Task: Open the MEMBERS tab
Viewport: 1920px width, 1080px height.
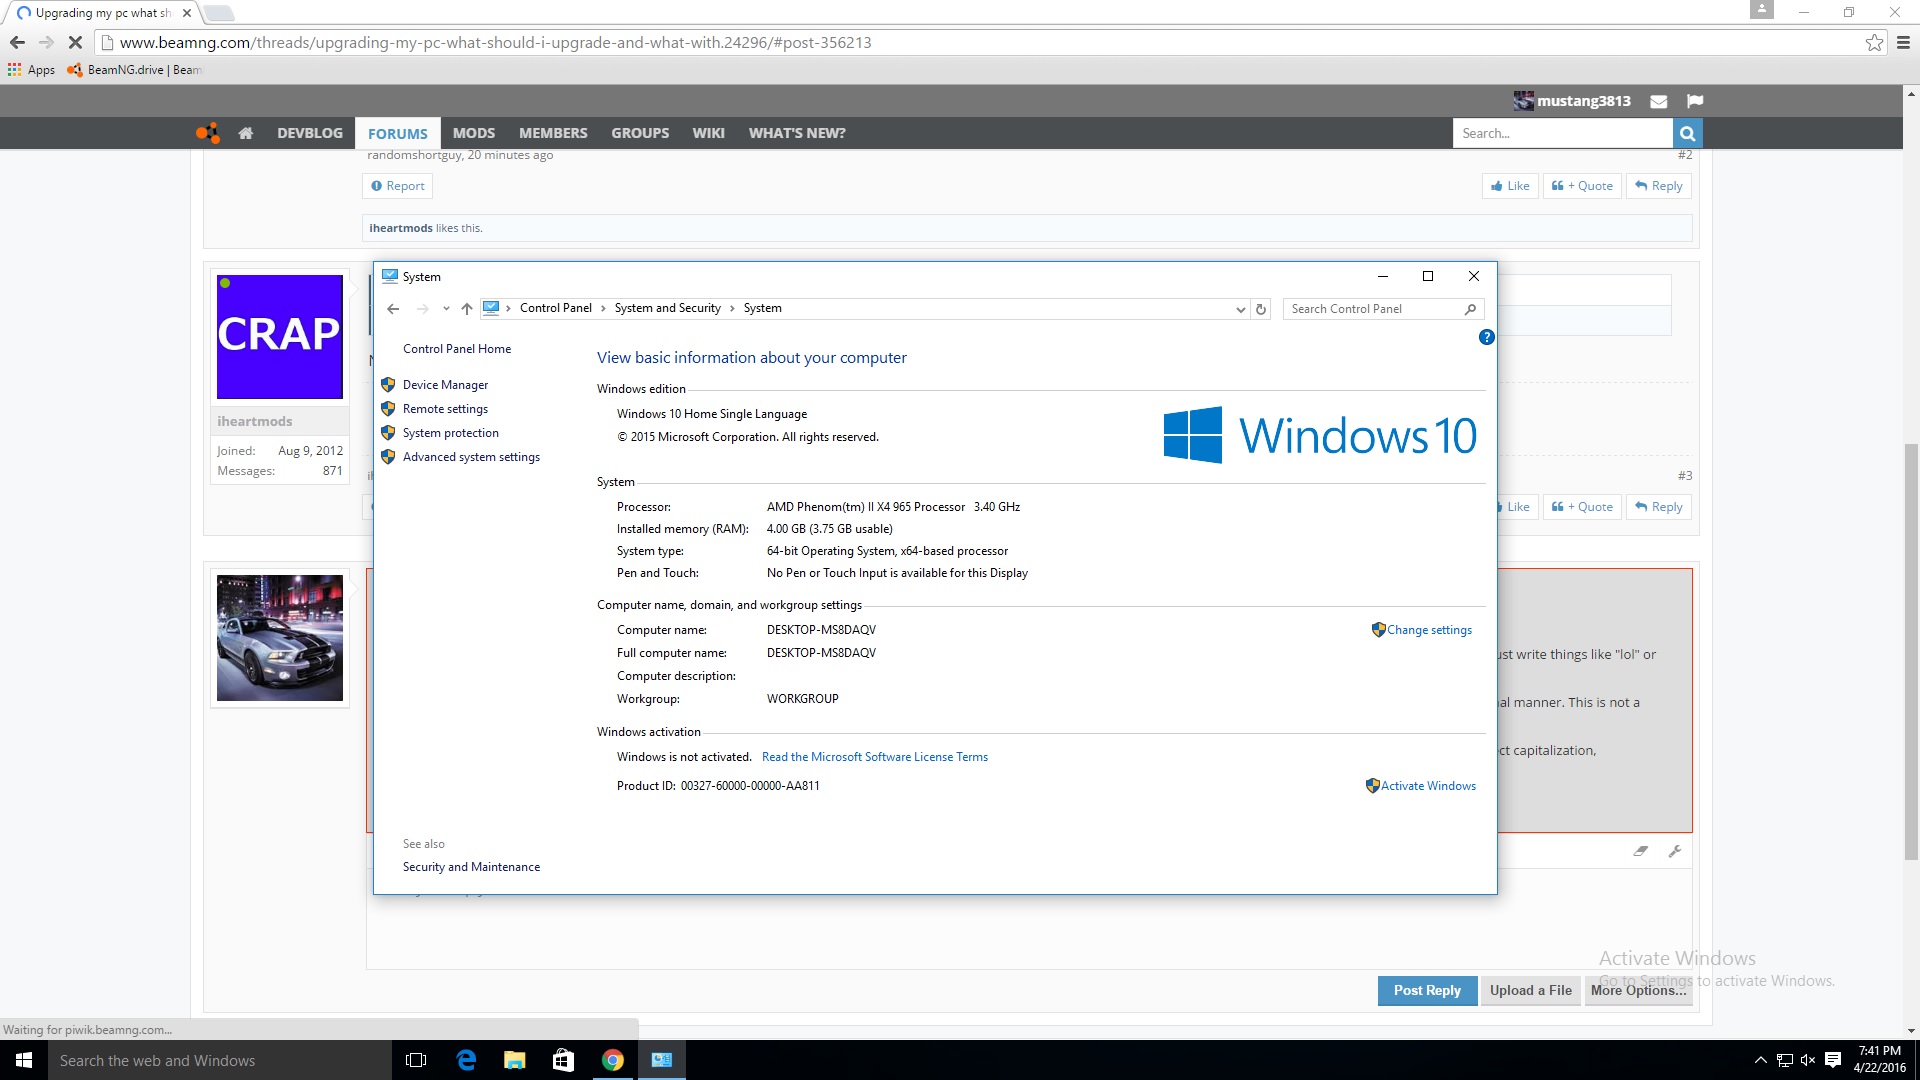Action: pos(553,133)
